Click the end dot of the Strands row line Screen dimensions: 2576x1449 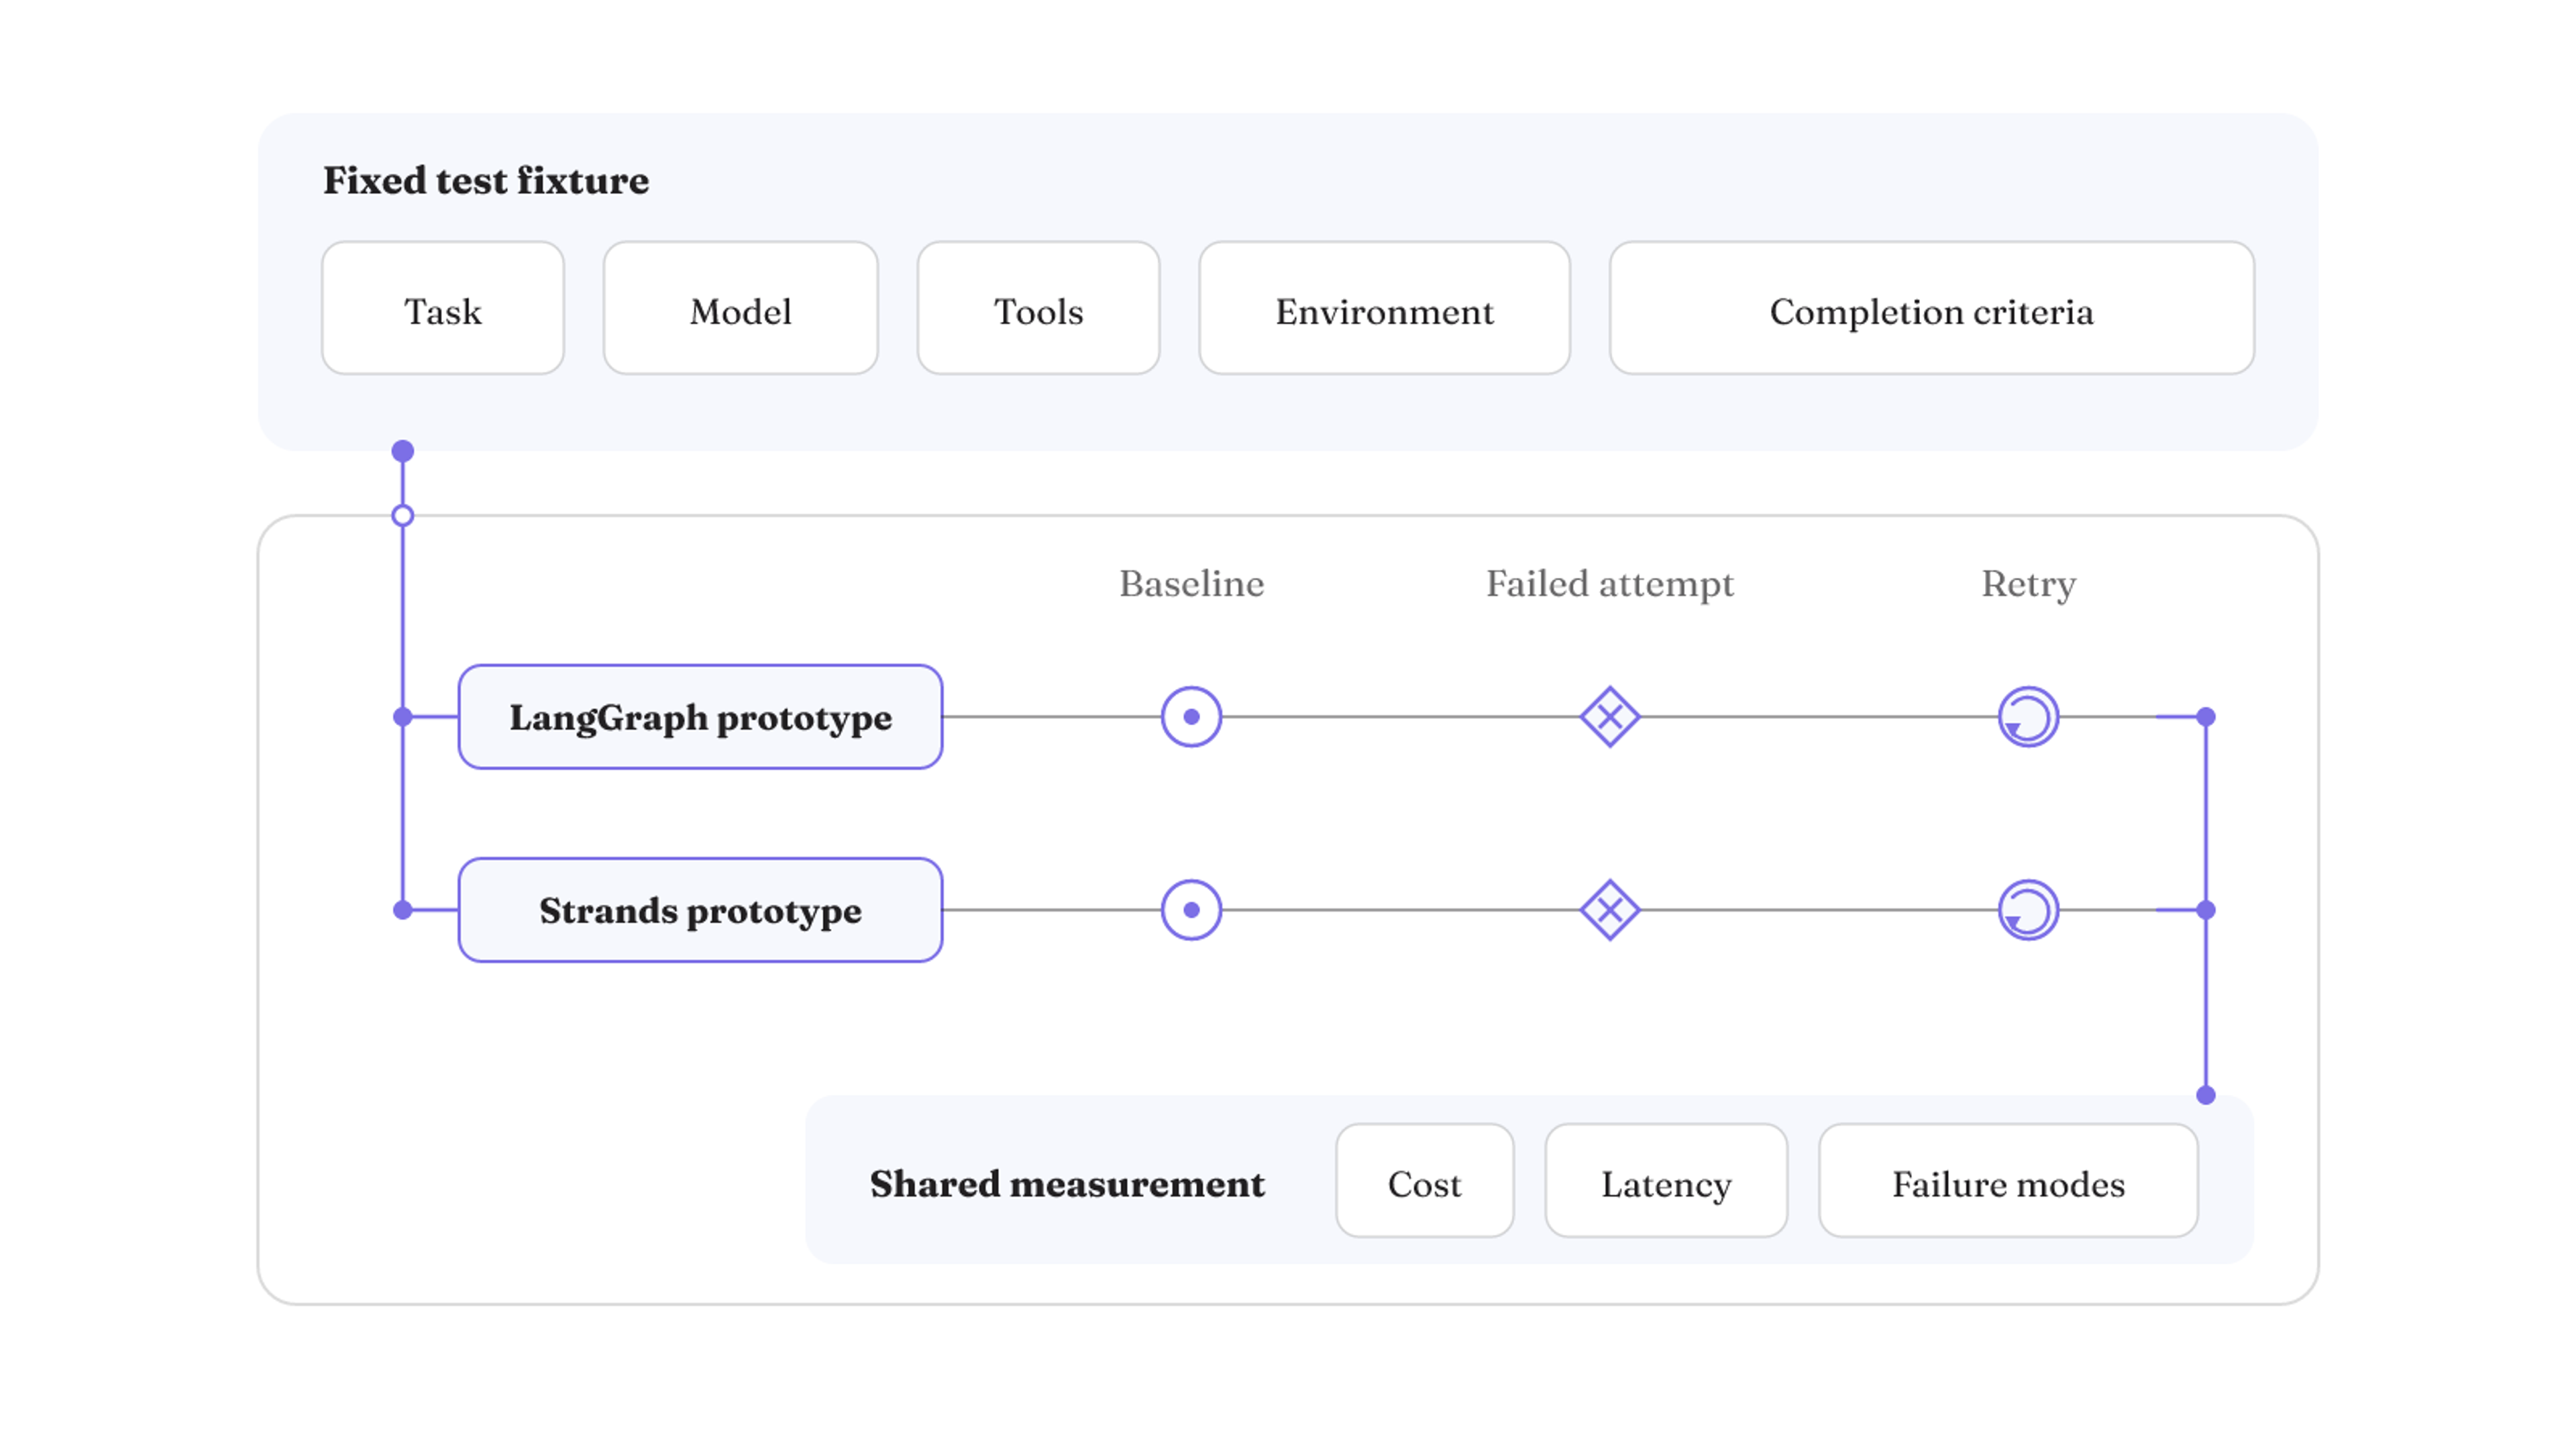tap(2206, 910)
